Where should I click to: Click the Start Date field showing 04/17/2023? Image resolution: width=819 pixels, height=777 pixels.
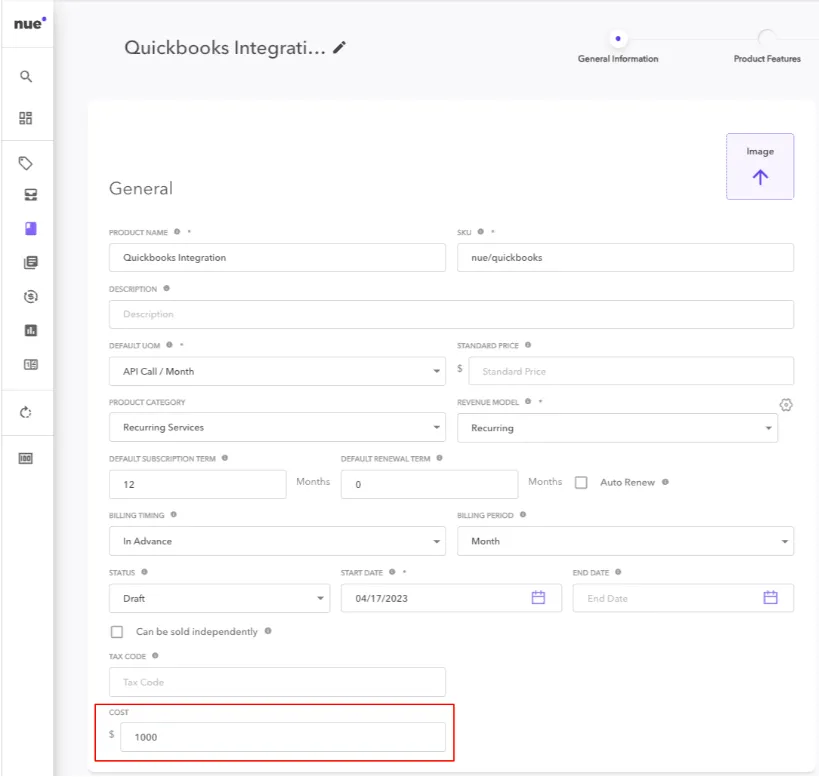click(451, 598)
